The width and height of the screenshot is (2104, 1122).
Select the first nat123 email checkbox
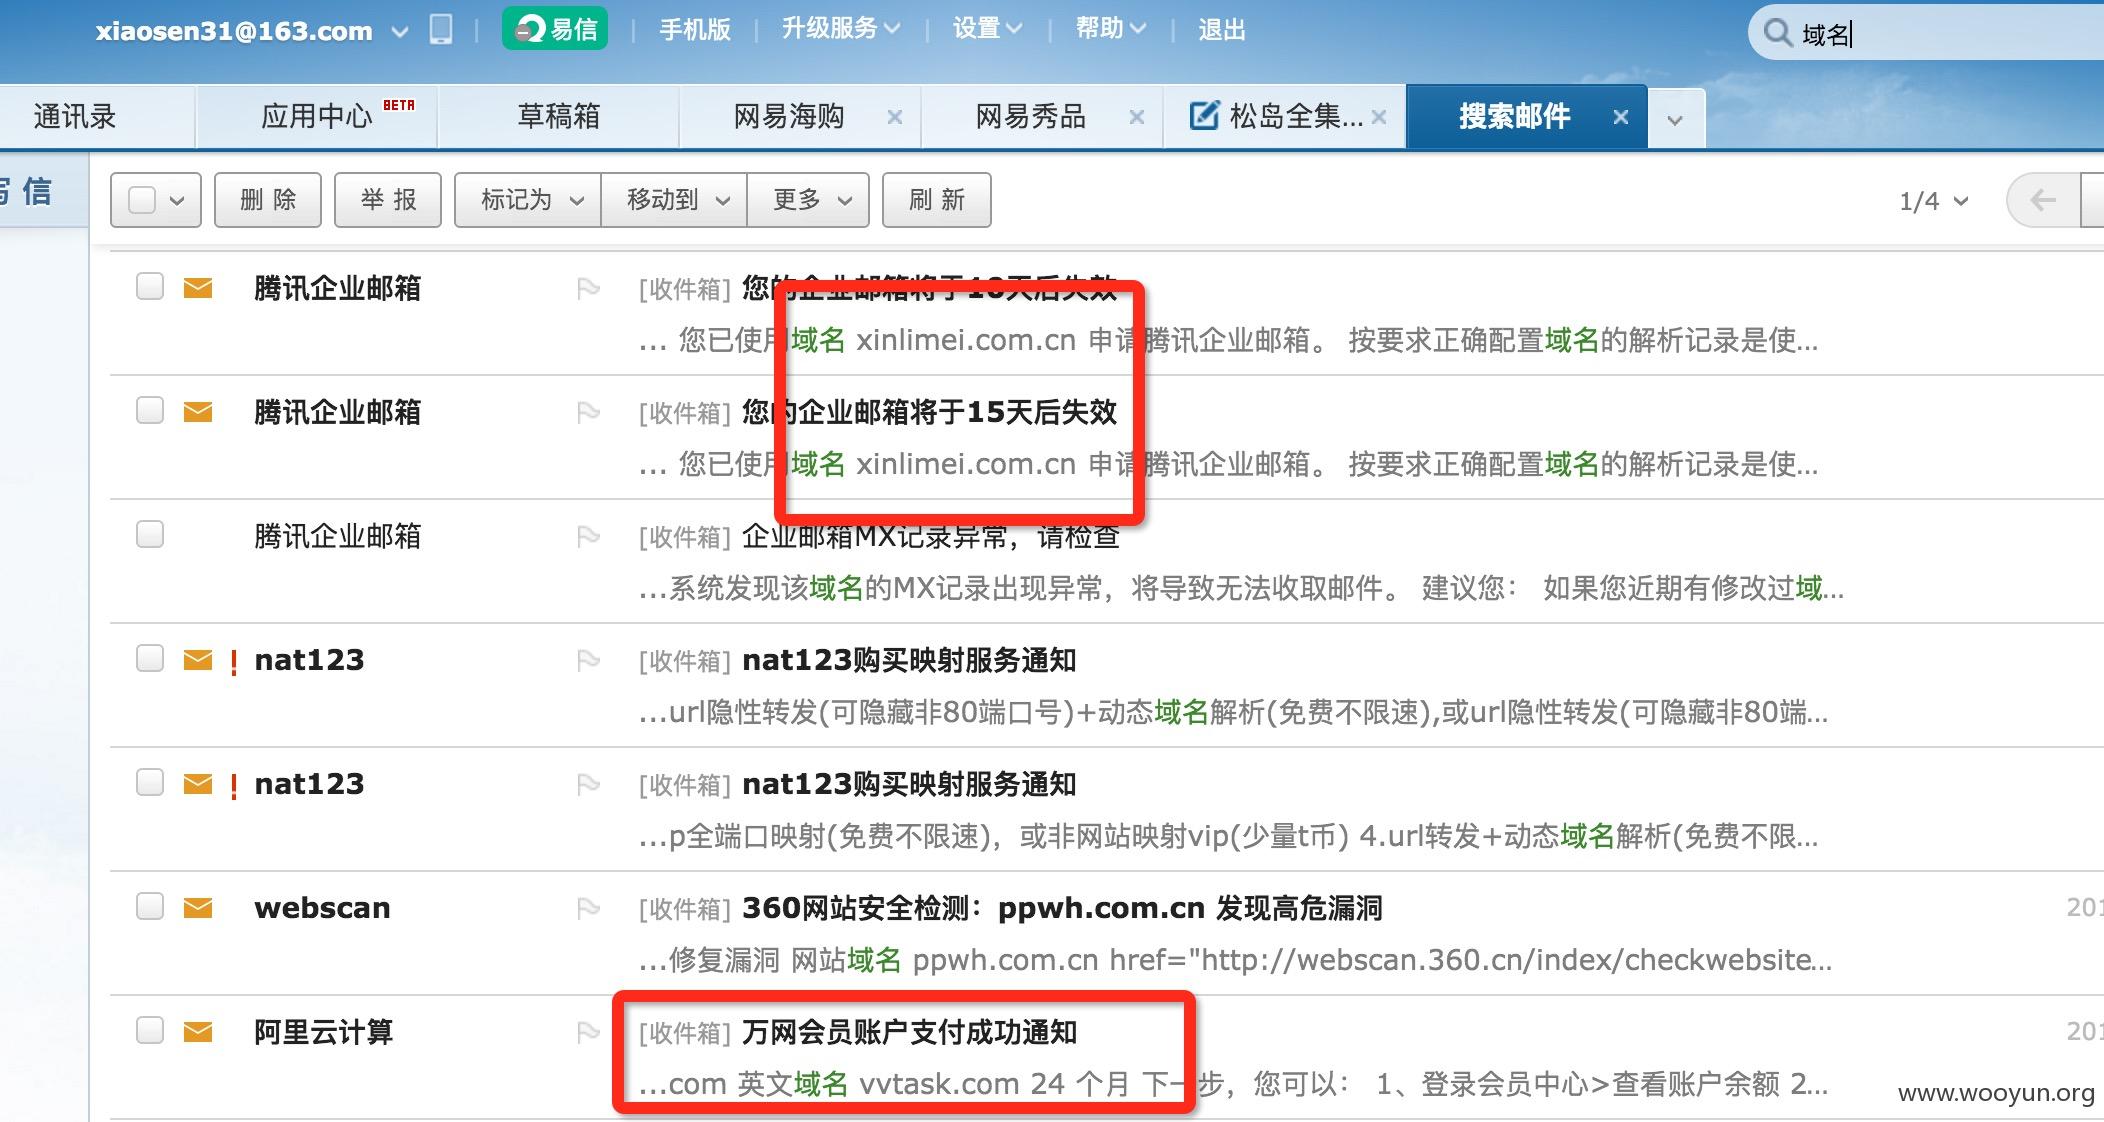pos(150,658)
